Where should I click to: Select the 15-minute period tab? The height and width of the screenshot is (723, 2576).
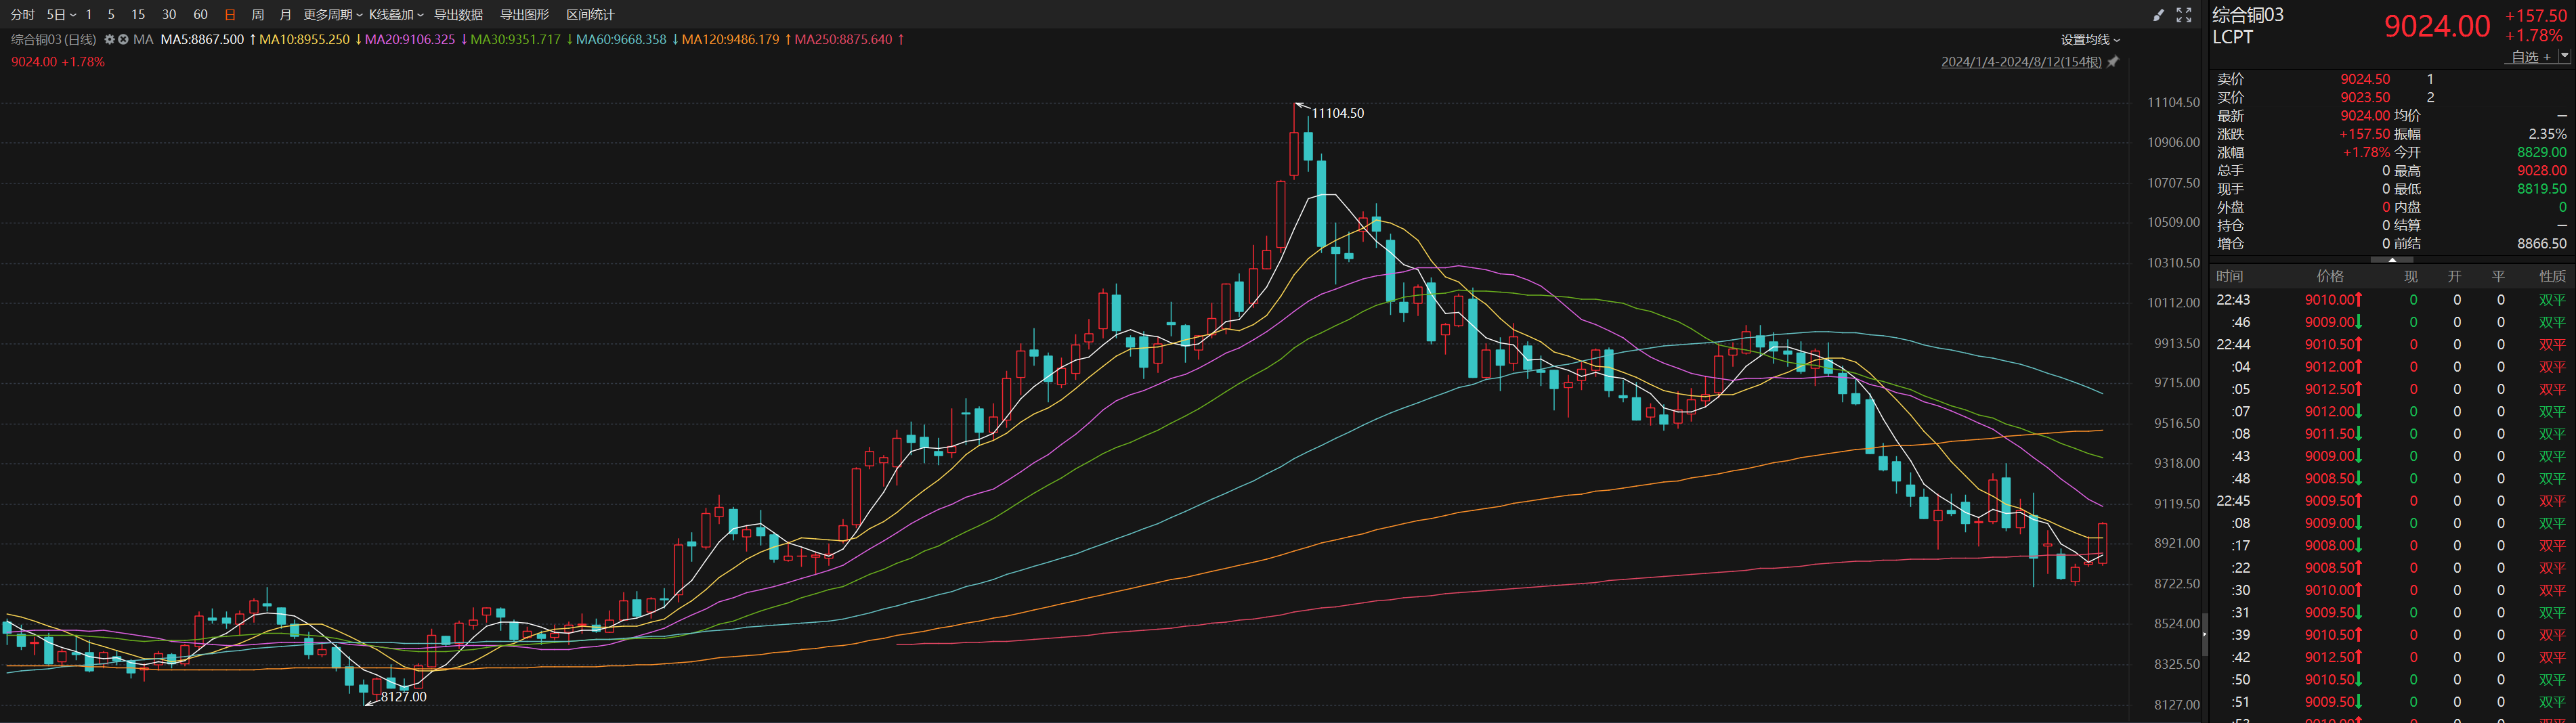[138, 15]
